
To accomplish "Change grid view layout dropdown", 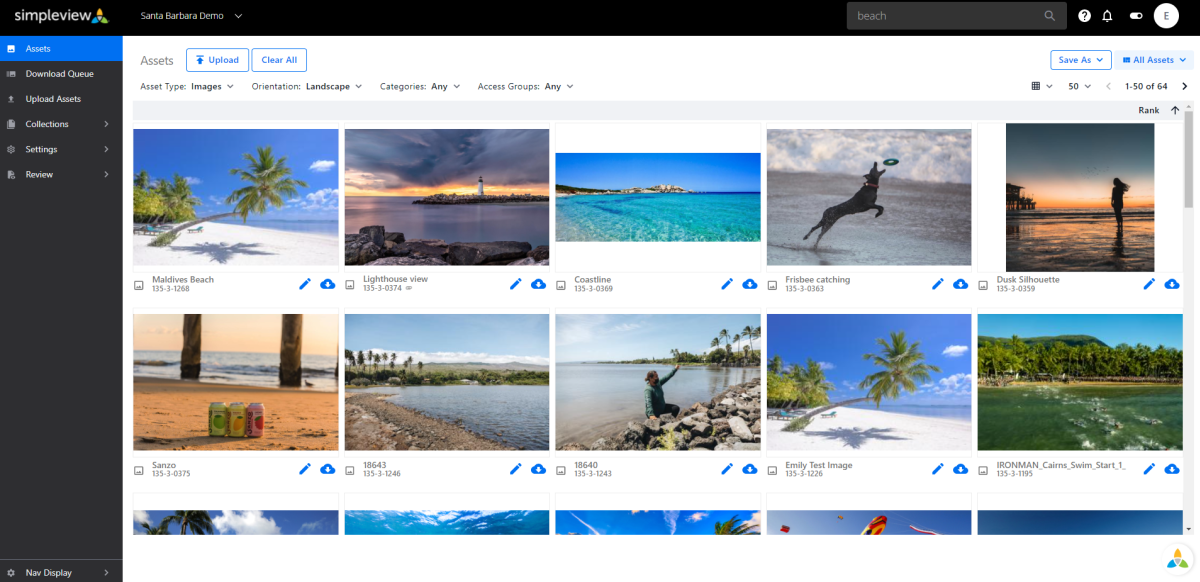I will point(1042,87).
